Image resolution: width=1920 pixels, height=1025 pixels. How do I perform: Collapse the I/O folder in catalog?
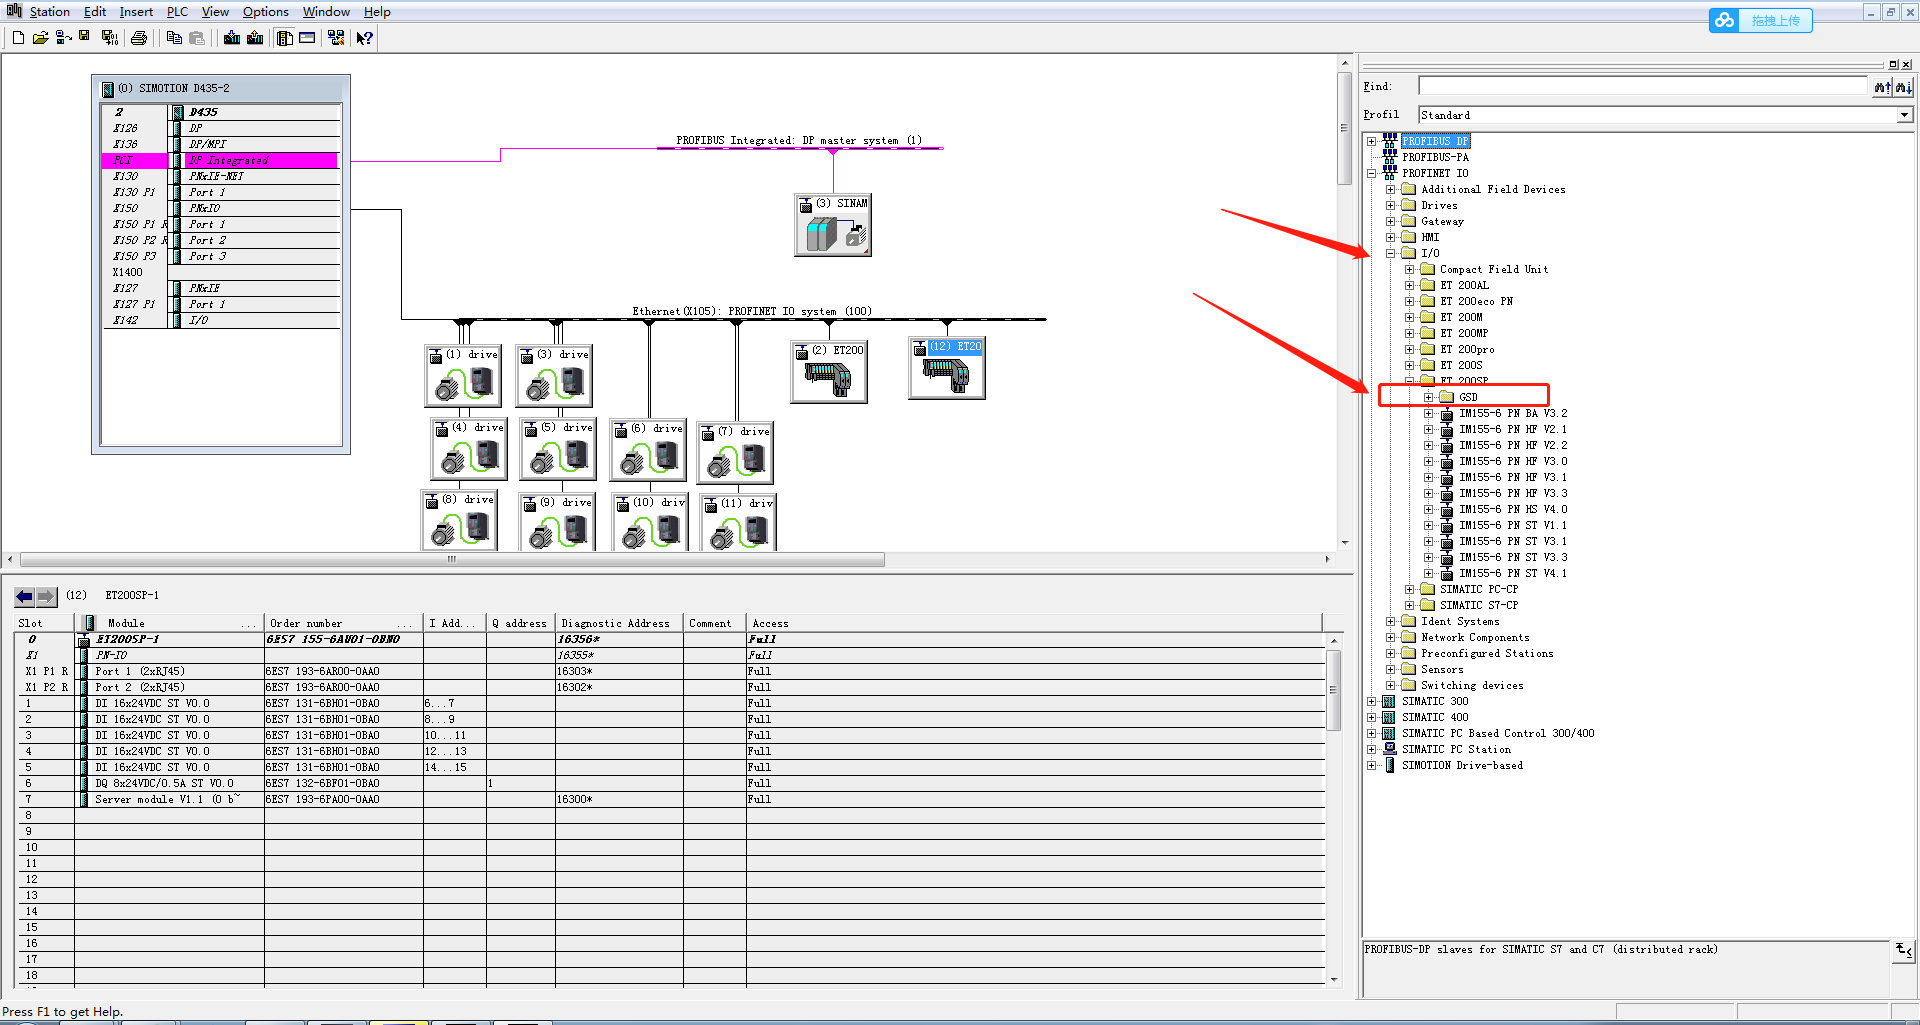1390,253
